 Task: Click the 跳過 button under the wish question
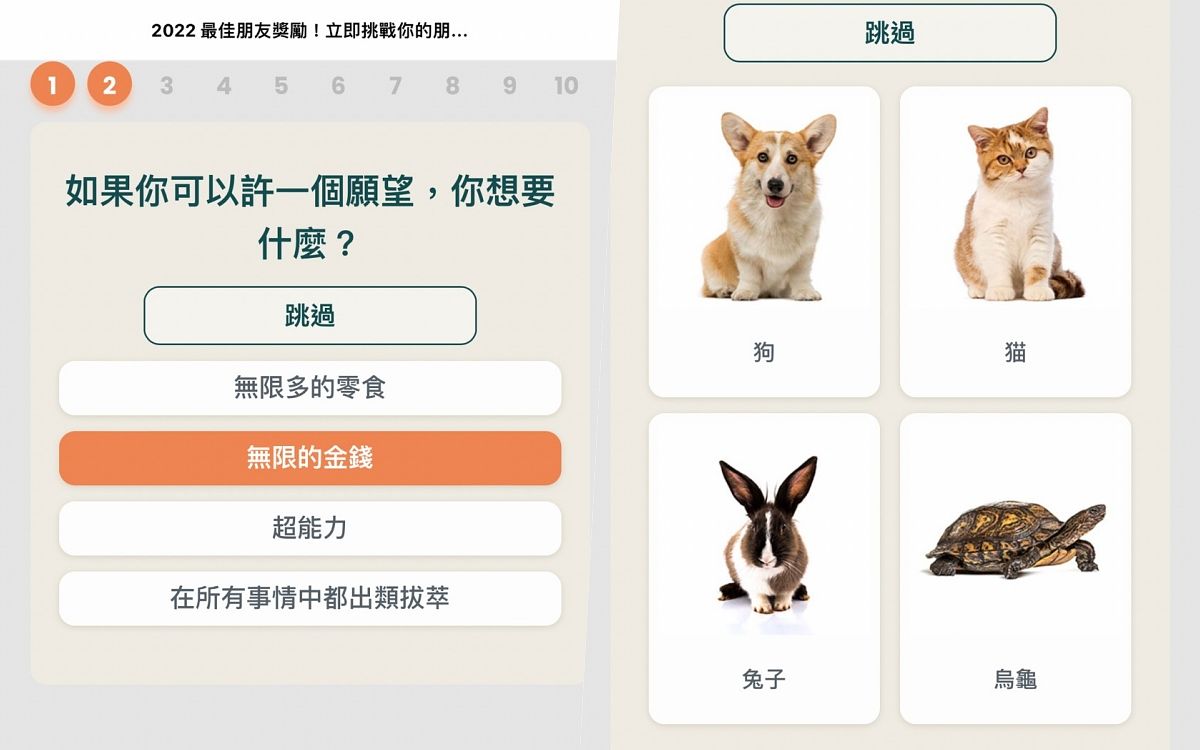[310, 316]
